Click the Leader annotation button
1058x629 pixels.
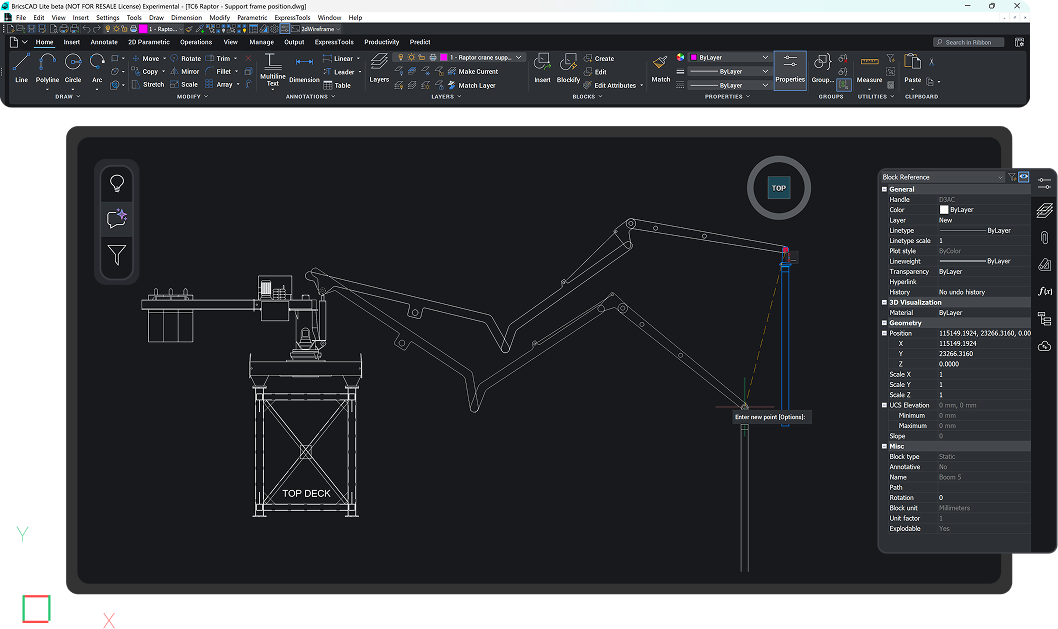[x=339, y=72]
